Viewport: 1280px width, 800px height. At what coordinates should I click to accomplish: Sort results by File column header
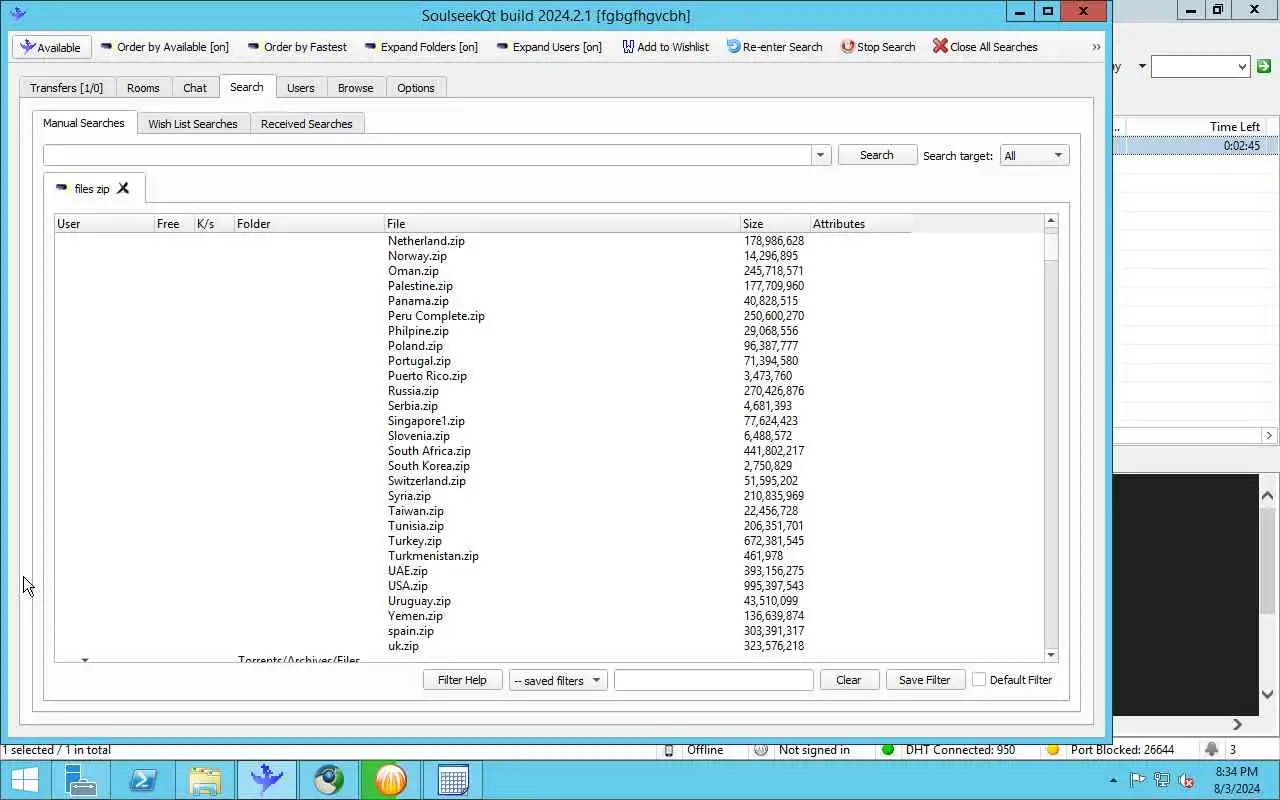562,224
